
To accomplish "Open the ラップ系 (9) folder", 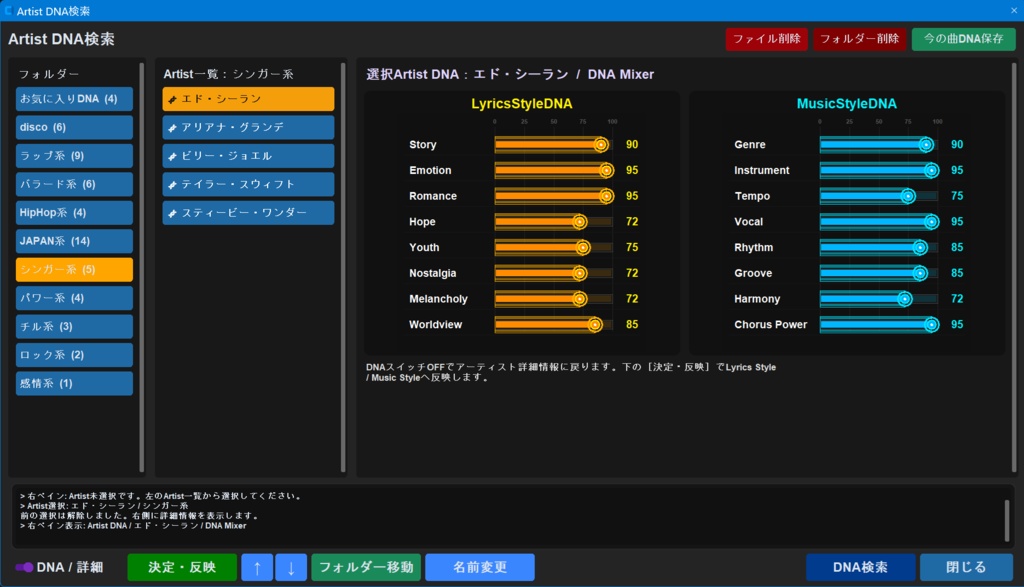I will (74, 155).
